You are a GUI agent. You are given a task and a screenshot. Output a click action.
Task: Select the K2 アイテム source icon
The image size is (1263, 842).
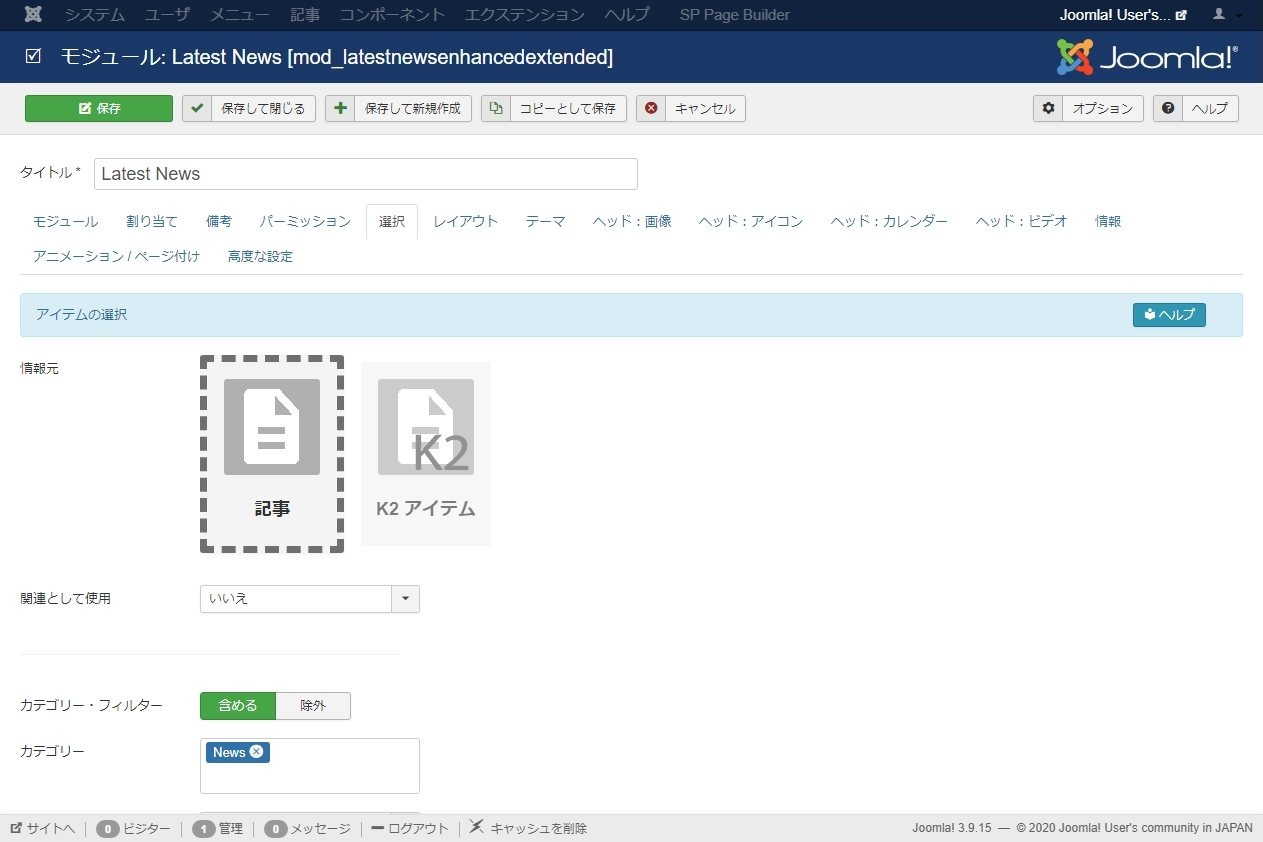426,453
